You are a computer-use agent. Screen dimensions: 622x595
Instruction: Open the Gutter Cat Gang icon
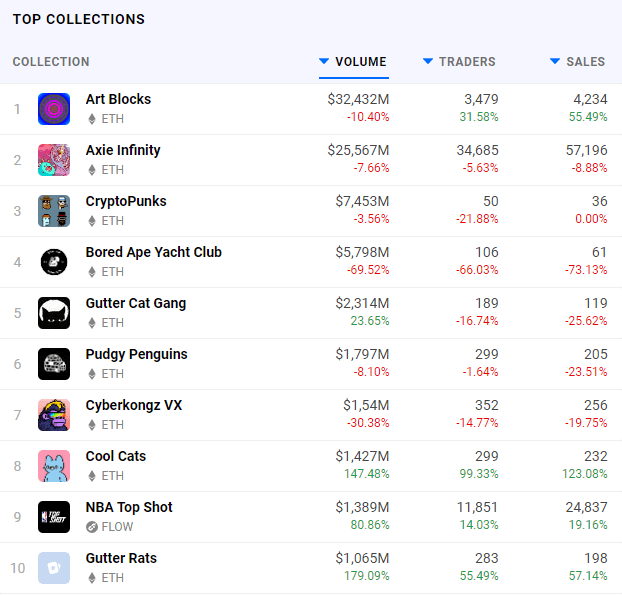coord(54,313)
